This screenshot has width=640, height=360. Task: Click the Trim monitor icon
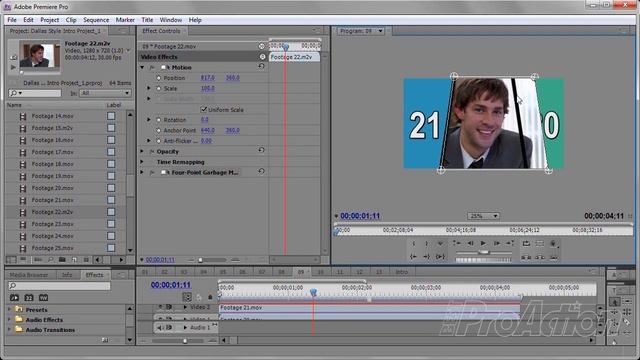[553, 257]
